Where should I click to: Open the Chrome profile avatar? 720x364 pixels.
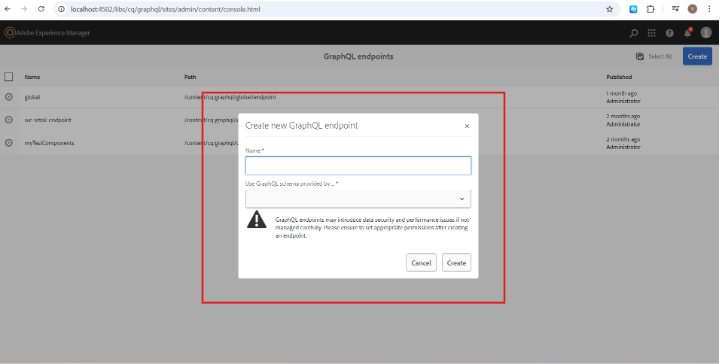pyautogui.click(x=692, y=9)
